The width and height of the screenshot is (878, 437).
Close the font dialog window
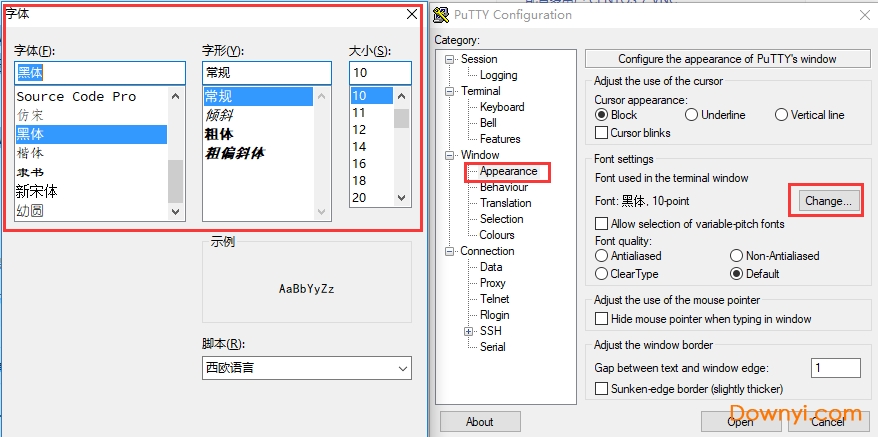(411, 14)
